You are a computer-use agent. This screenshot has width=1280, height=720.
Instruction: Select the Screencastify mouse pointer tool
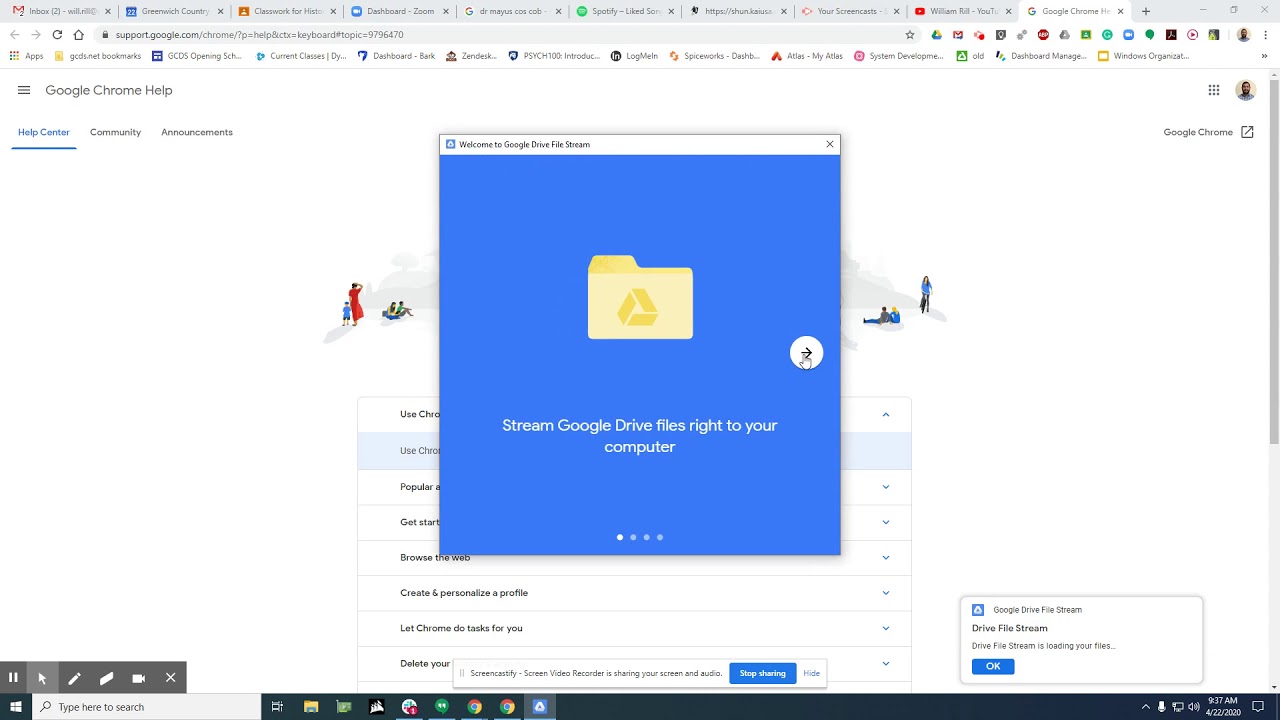pyautogui.click(x=42, y=677)
